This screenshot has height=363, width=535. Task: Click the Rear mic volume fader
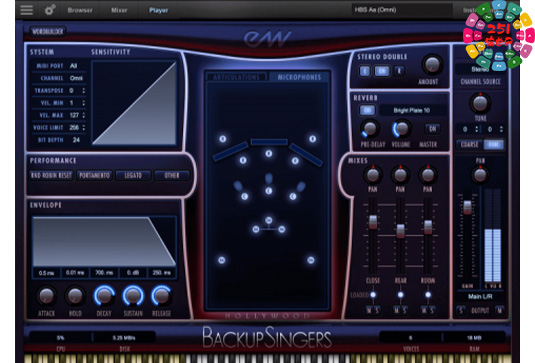pos(400,231)
